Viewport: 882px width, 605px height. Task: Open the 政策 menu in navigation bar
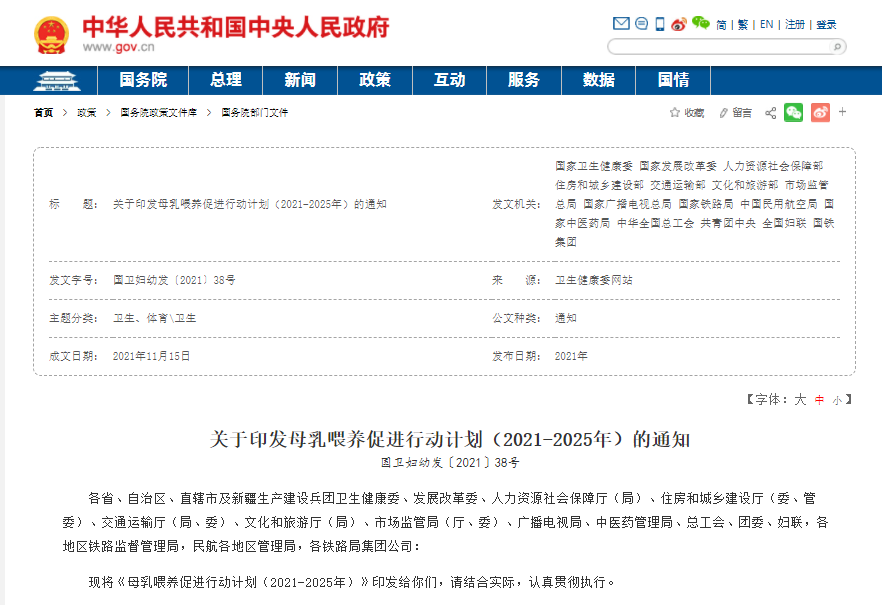coord(375,80)
